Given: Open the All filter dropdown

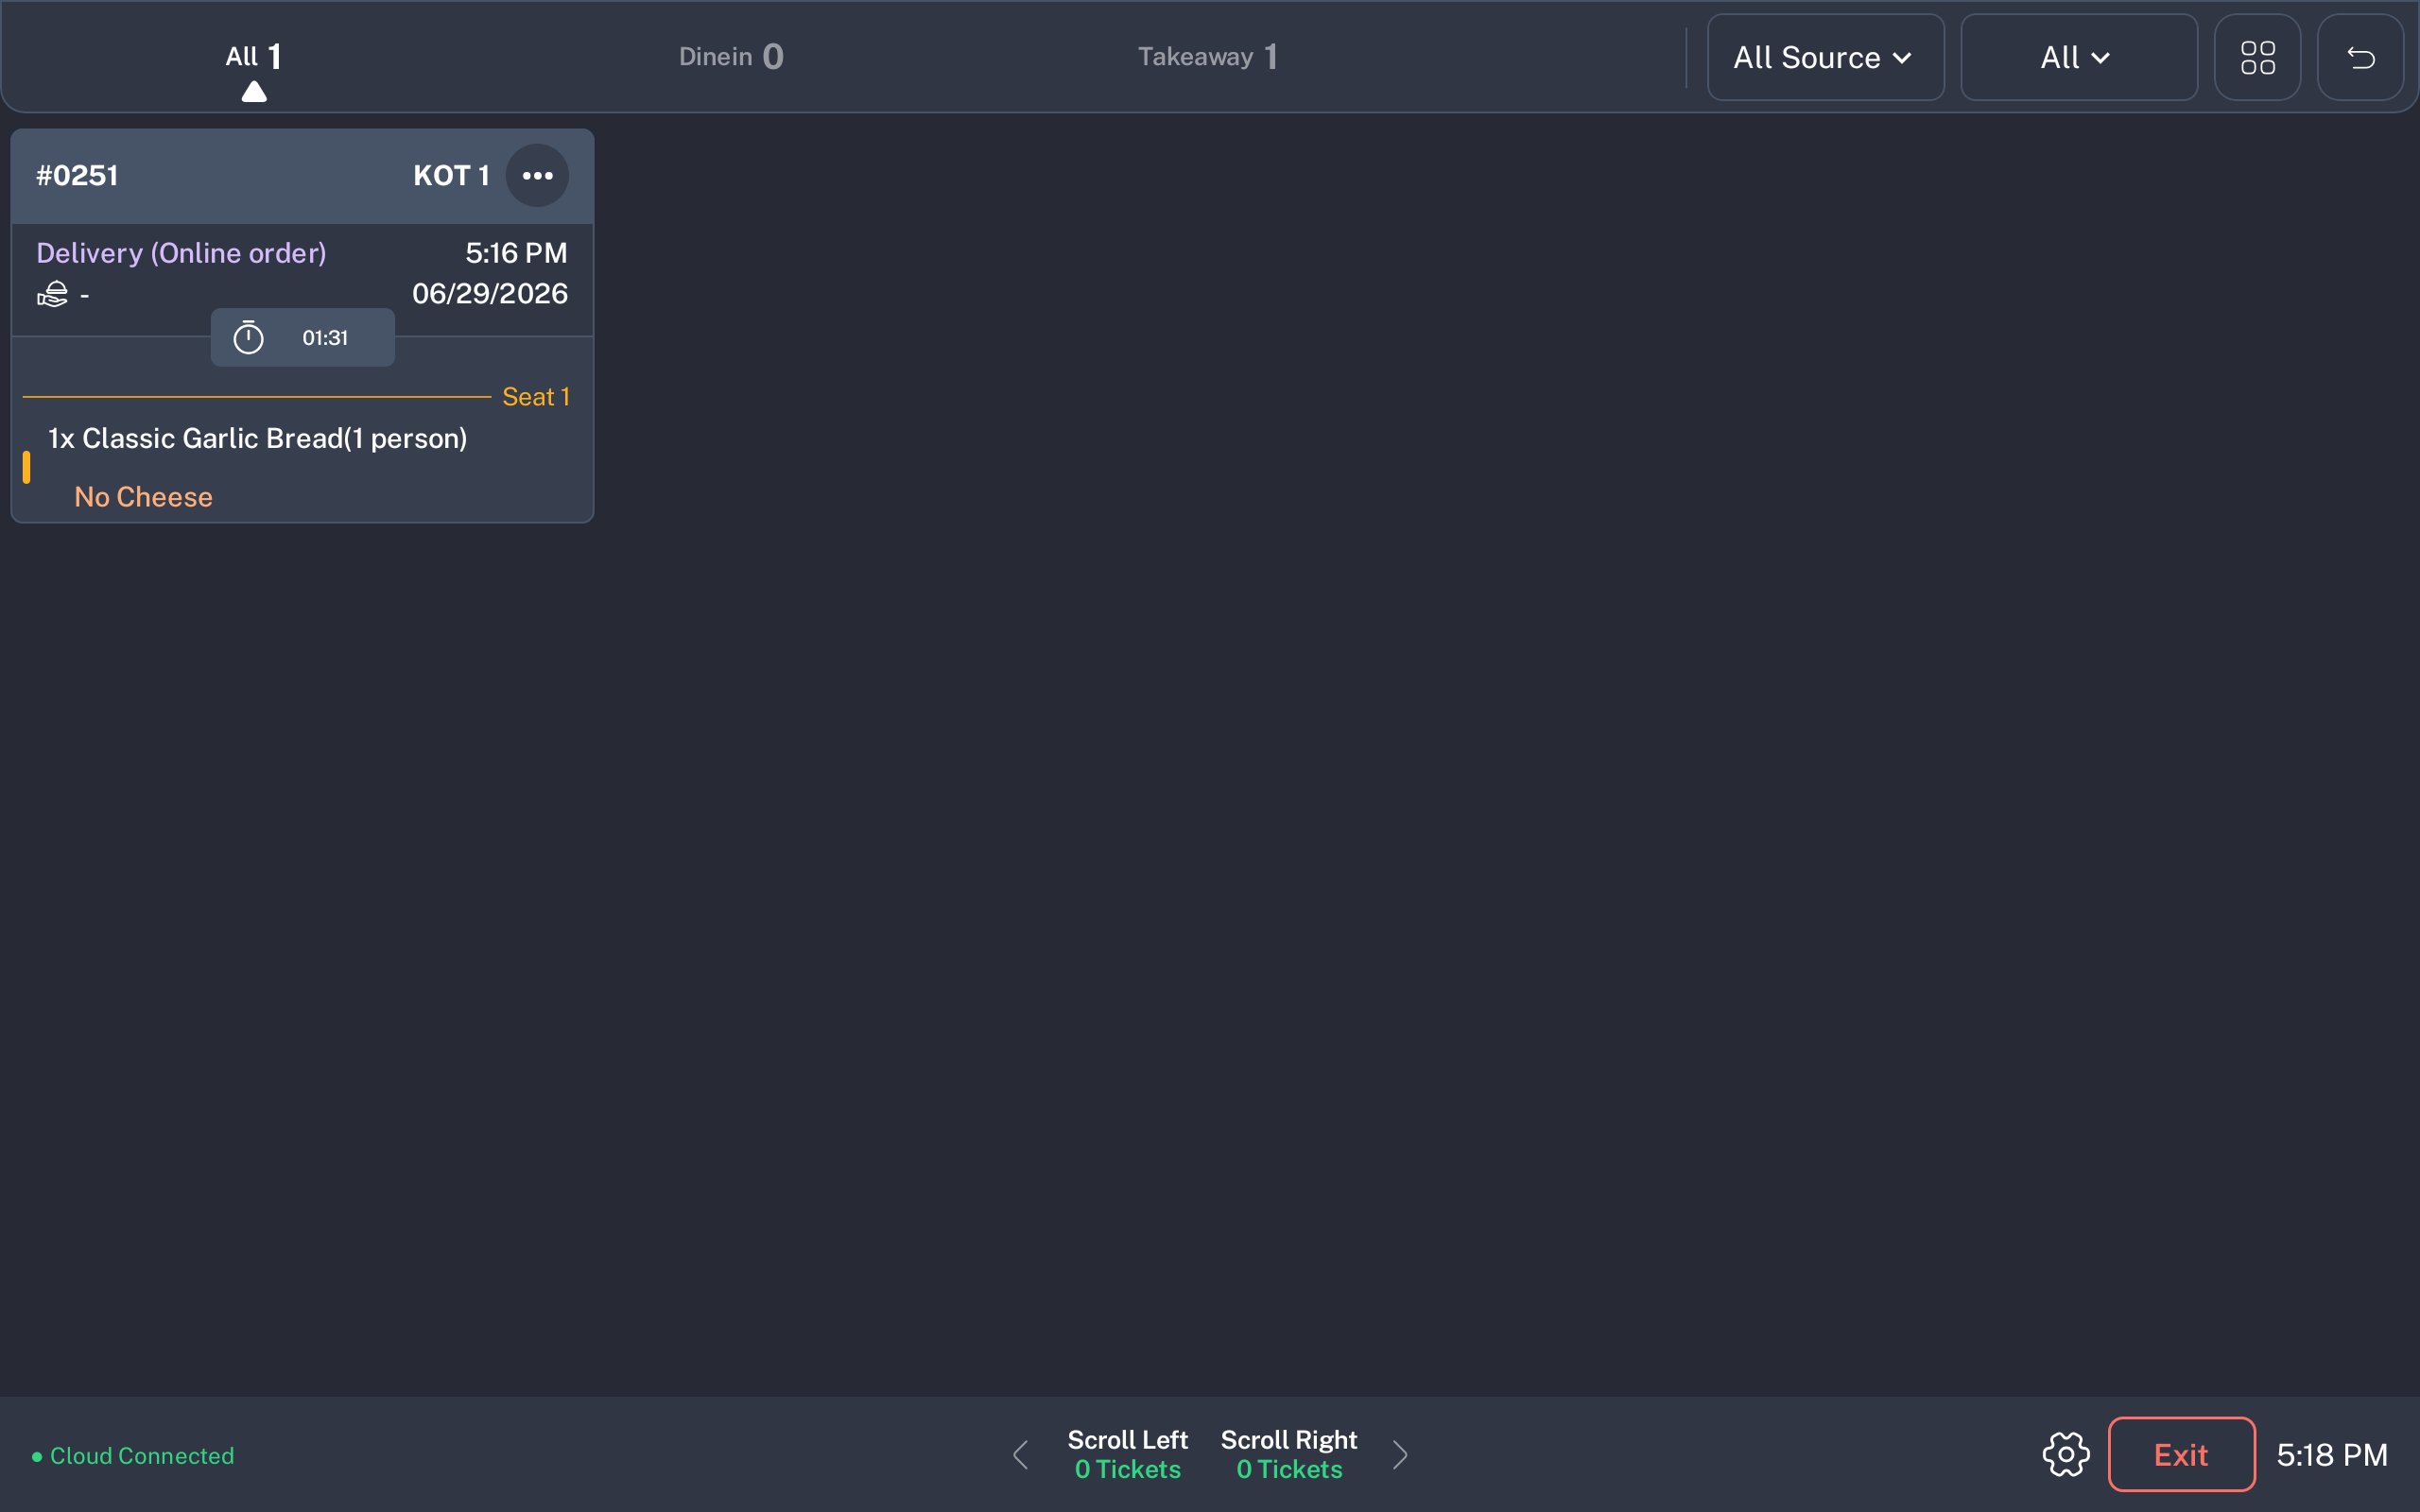Looking at the screenshot, I should 2078,57.
